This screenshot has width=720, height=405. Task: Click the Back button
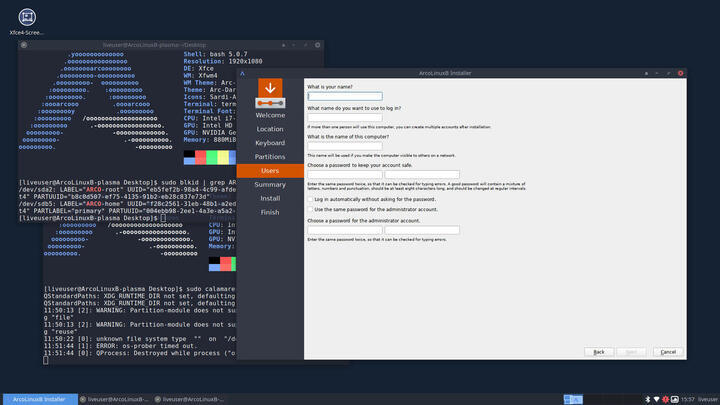(599, 352)
